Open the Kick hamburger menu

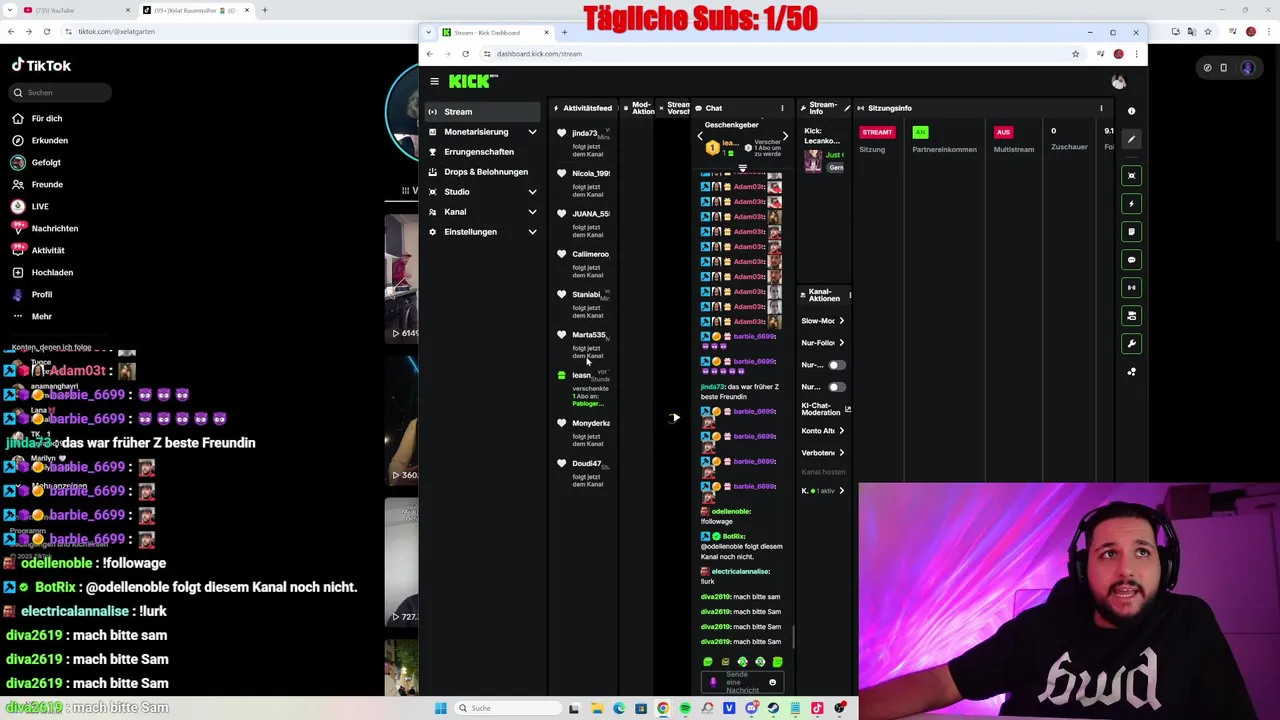pos(434,81)
